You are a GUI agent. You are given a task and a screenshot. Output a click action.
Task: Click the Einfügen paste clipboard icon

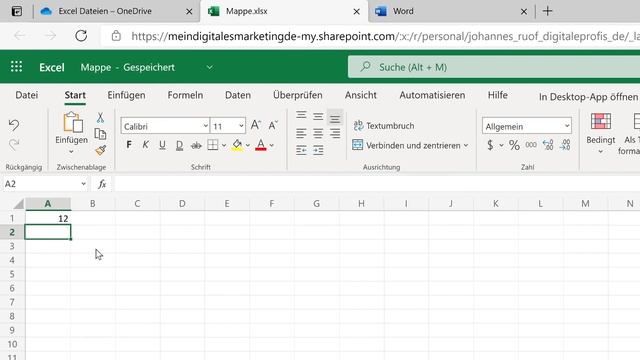pos(73,122)
